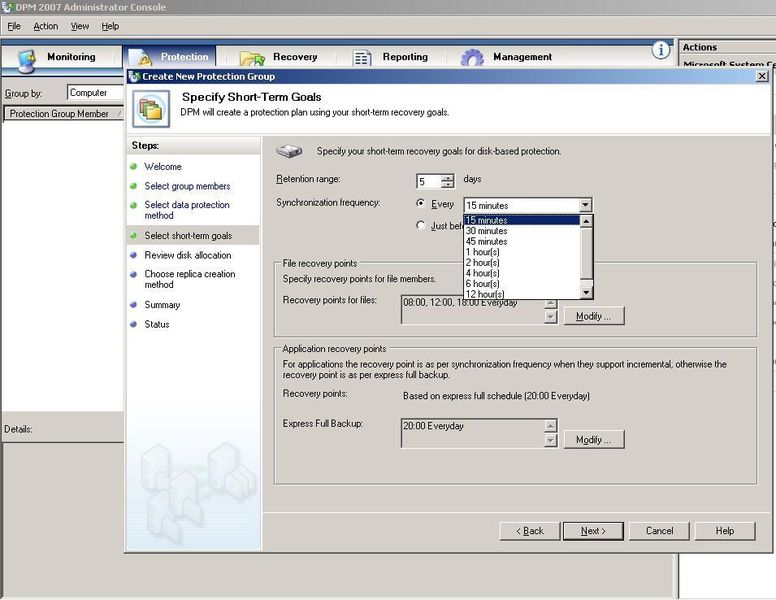
Task: Click the Choose replica creation method step
Action: click(x=190, y=279)
